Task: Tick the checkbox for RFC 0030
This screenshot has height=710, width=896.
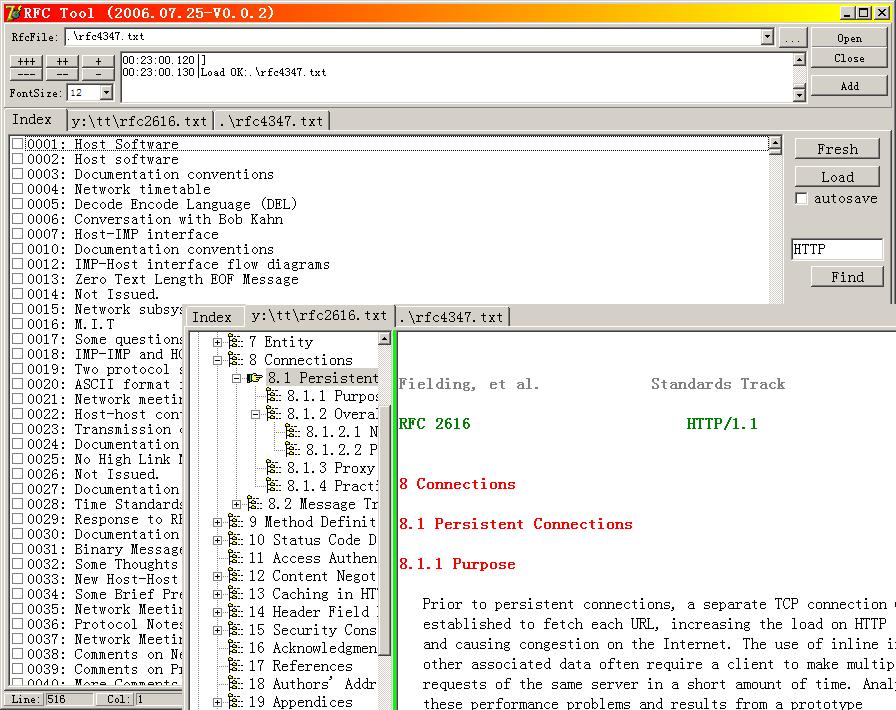Action: tap(18, 534)
